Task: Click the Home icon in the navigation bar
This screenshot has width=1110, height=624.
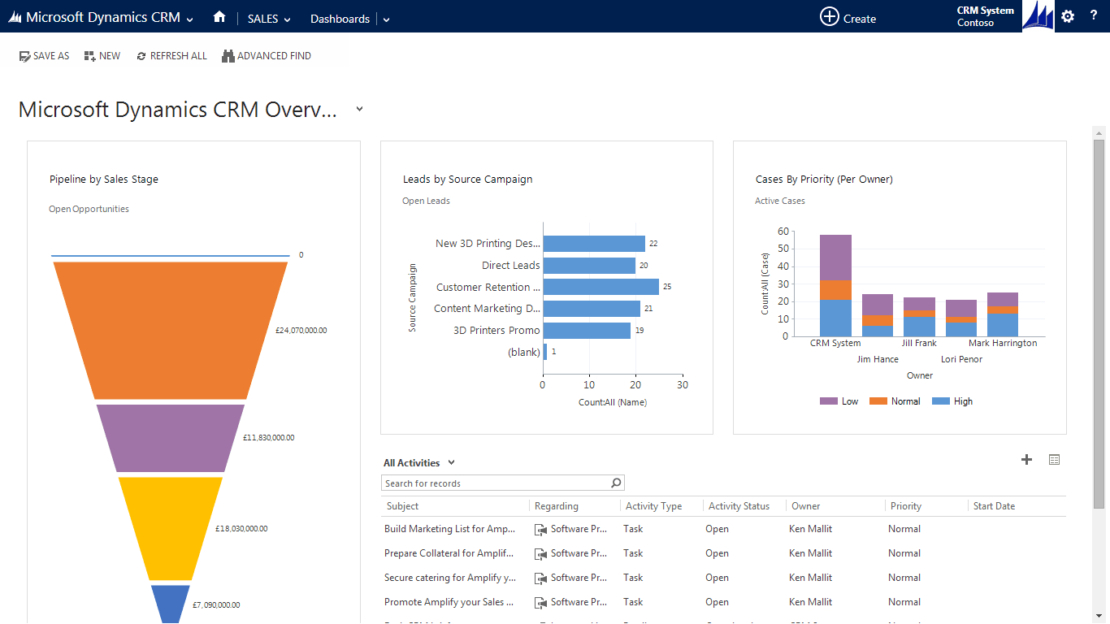Action: (x=218, y=16)
